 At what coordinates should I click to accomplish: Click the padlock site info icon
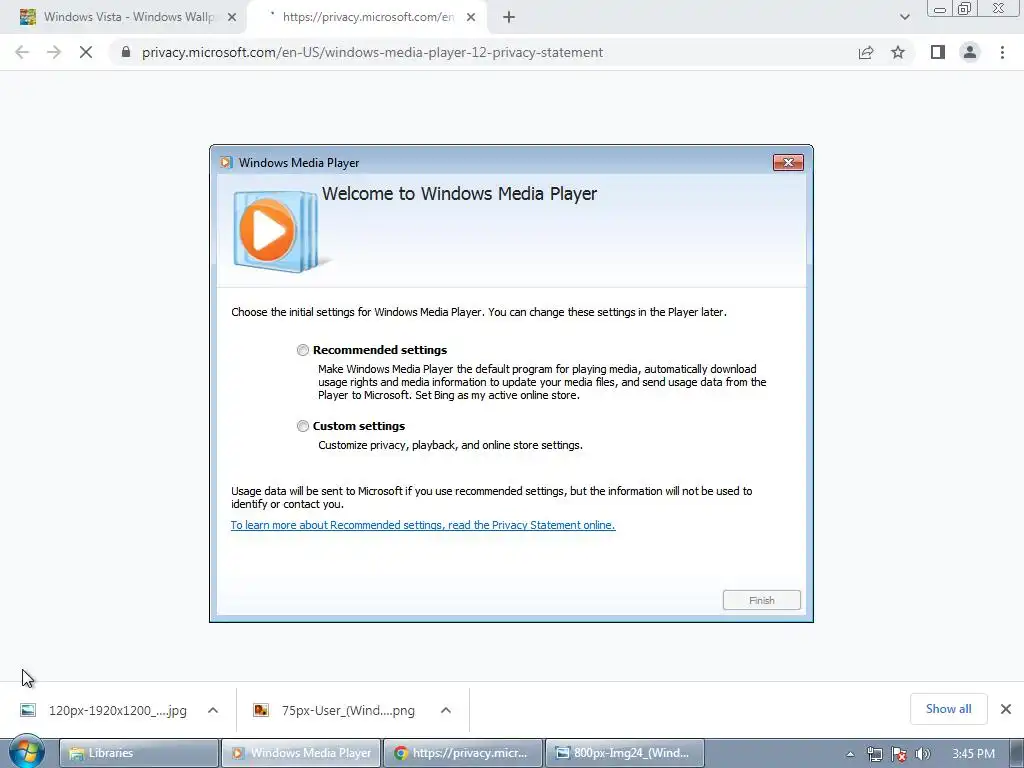[x=126, y=52]
